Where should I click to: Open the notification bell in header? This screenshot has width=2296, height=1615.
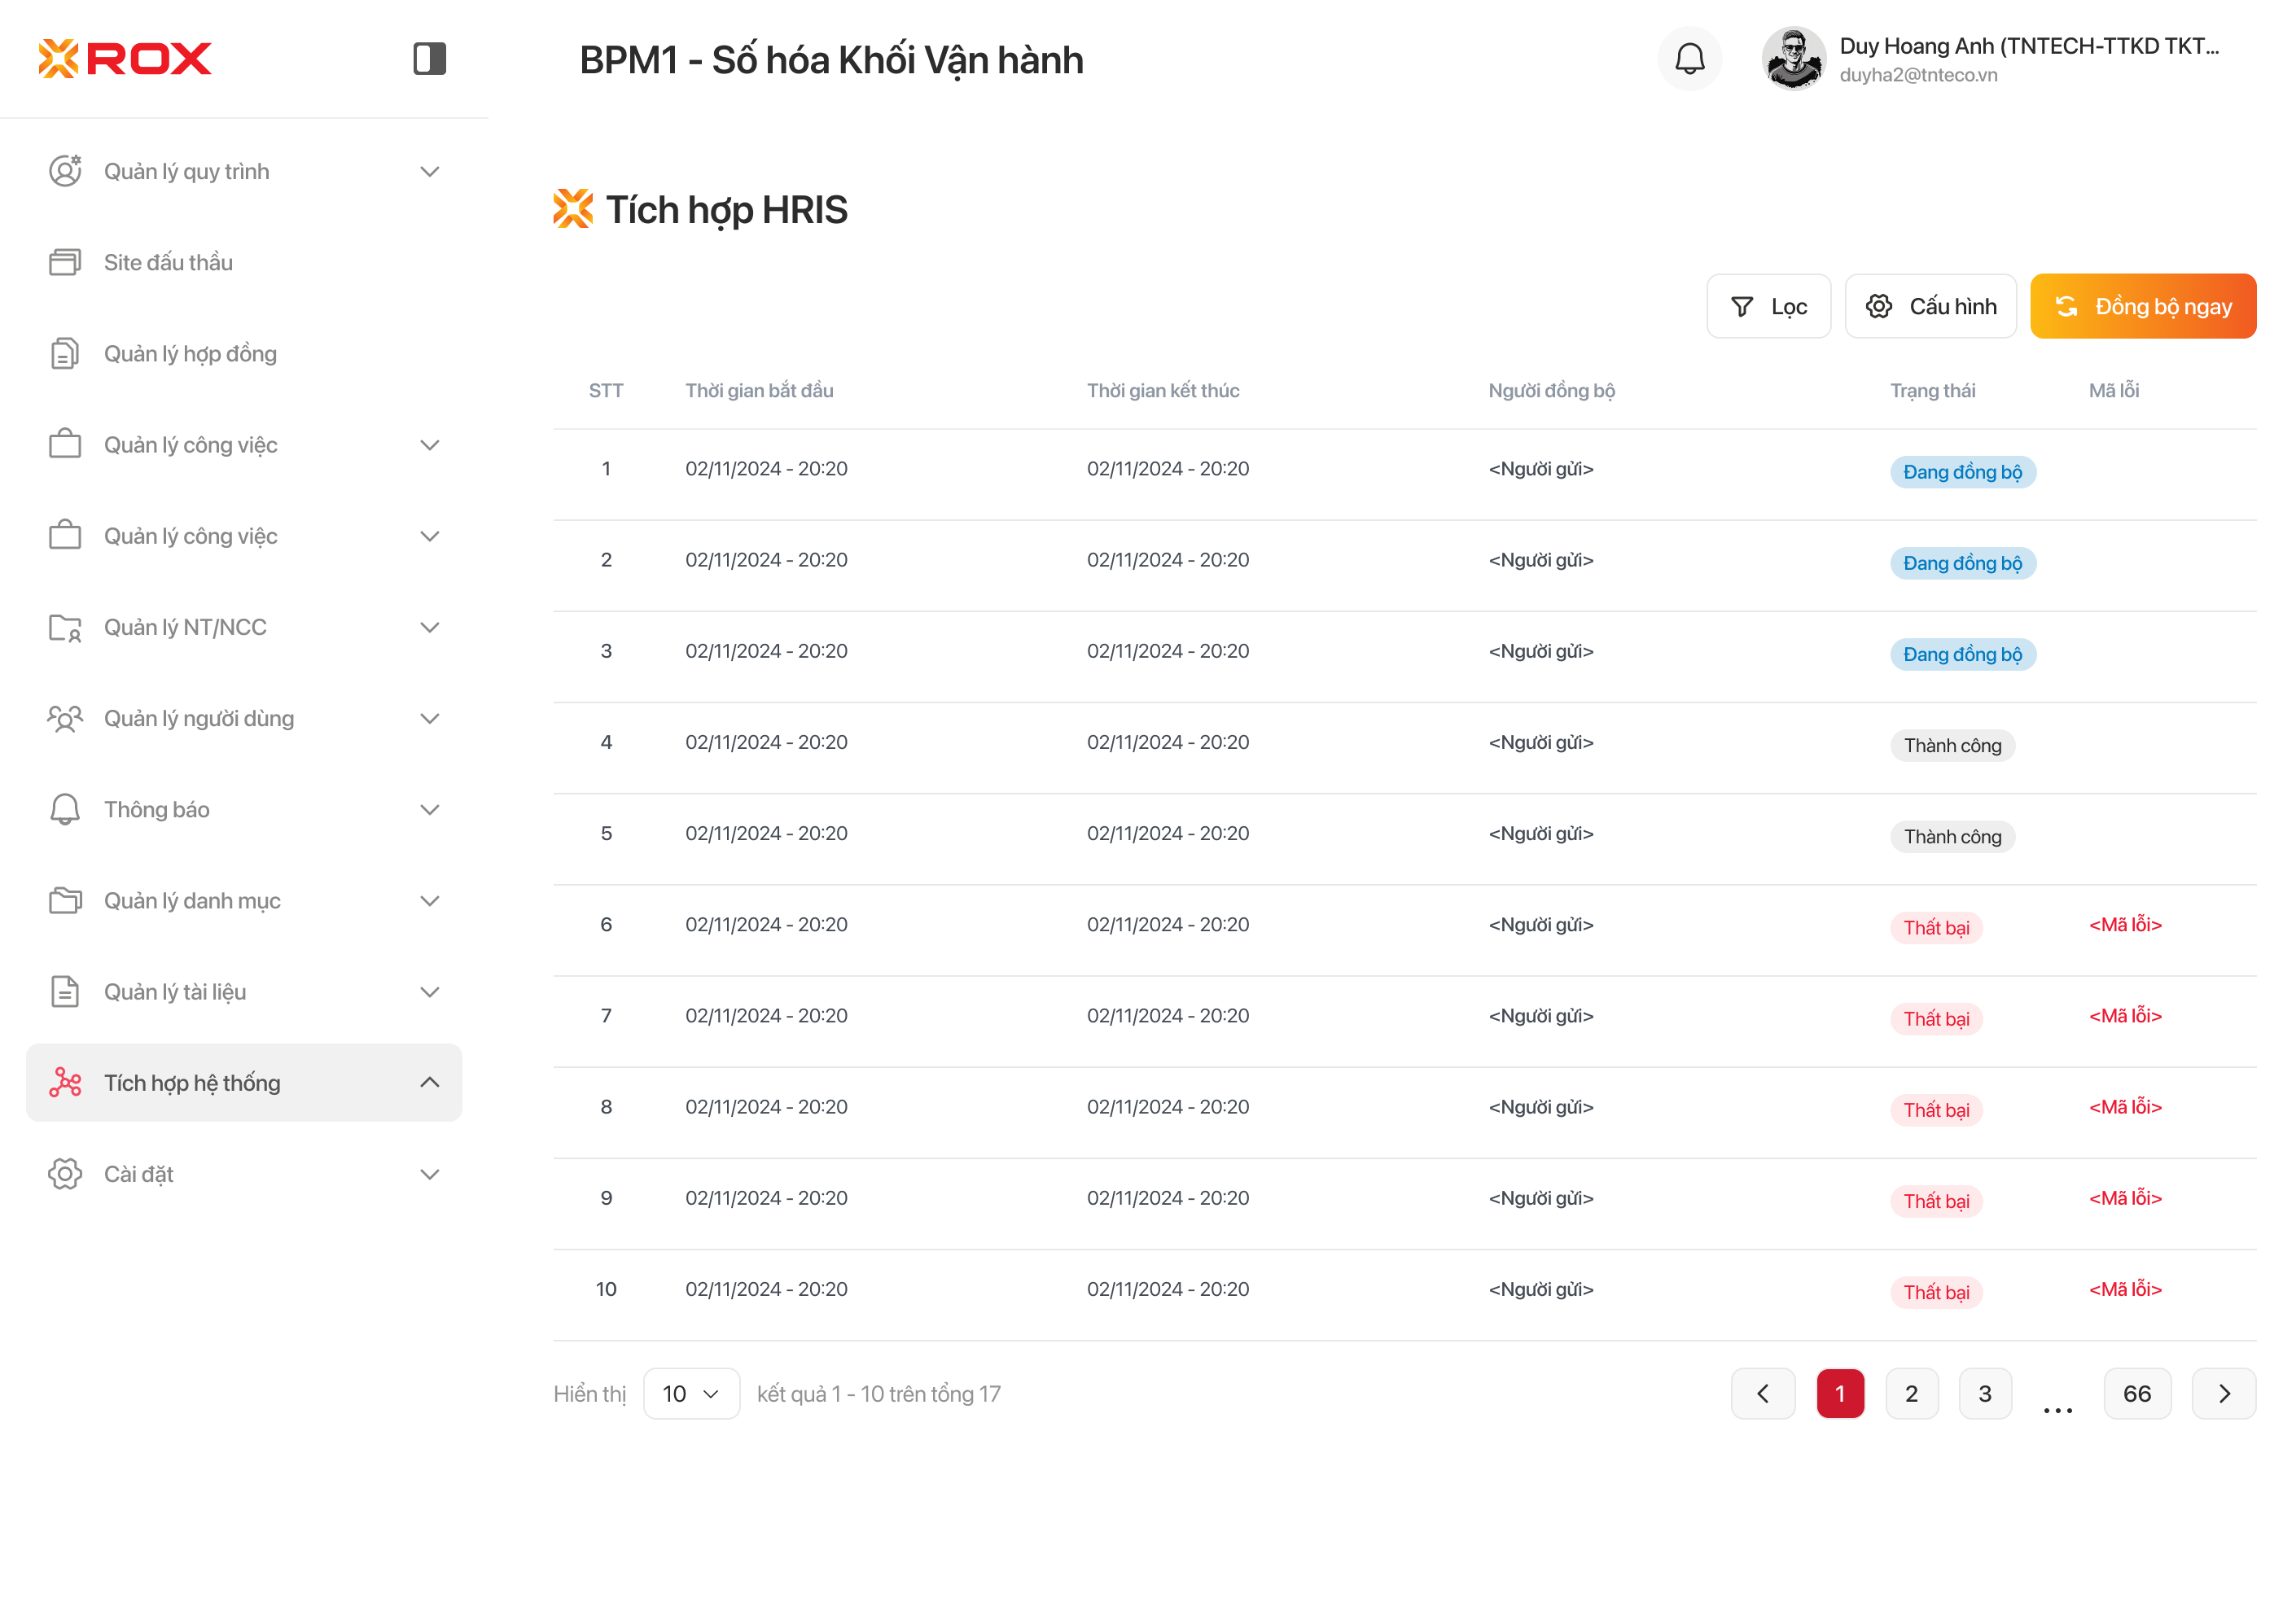[x=1689, y=59]
